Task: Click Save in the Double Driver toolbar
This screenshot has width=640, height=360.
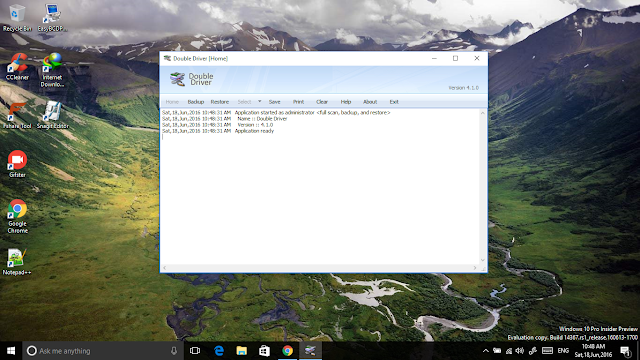Action: click(274, 102)
